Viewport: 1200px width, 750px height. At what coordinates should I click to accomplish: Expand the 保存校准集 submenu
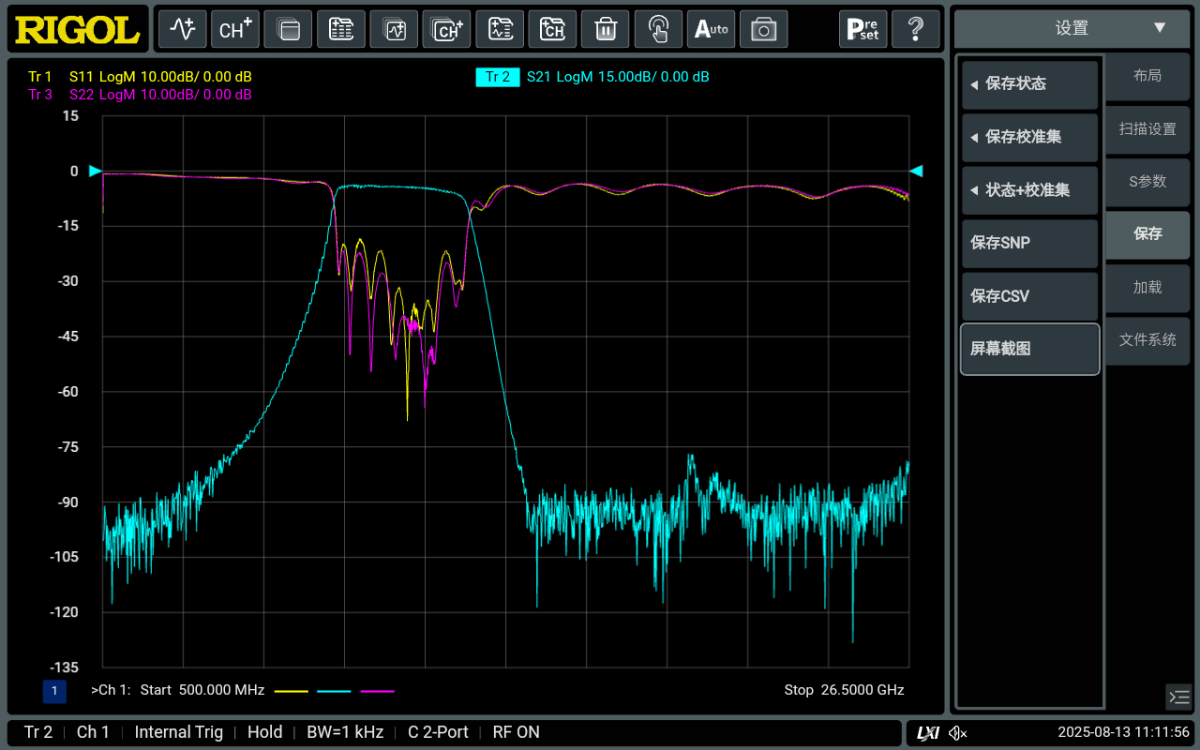click(1029, 138)
